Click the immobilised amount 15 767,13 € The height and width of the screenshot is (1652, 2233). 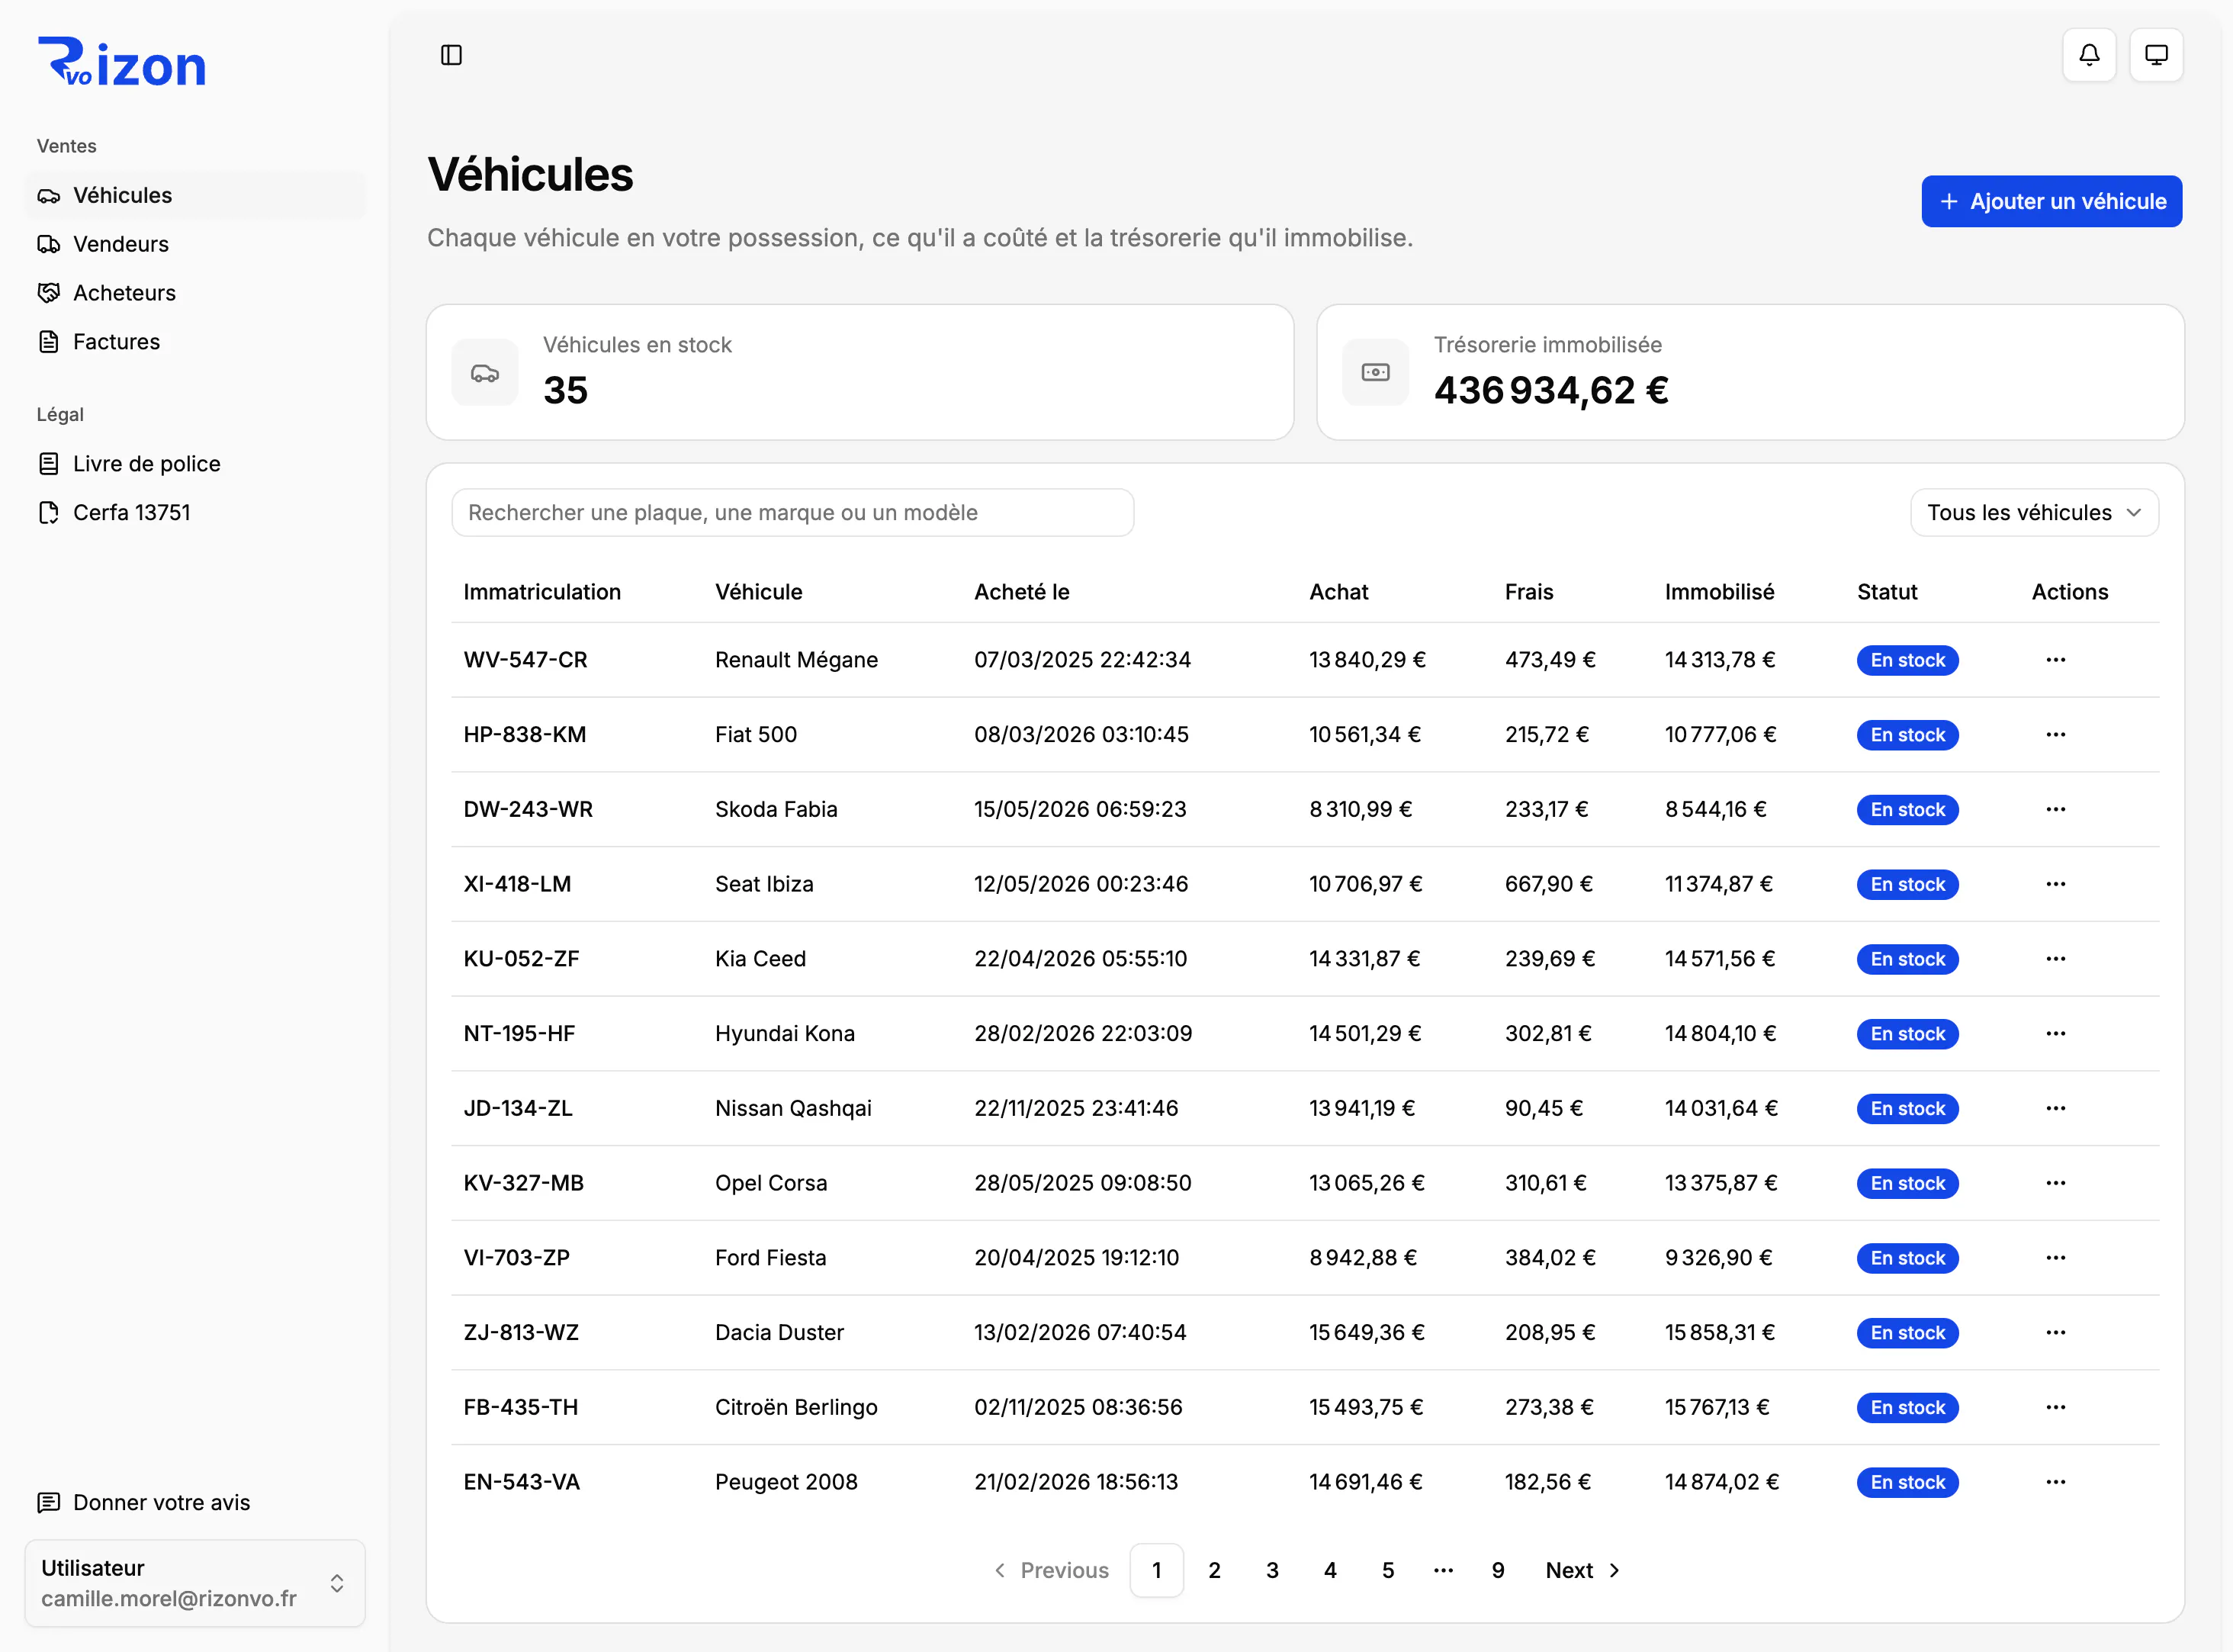coord(1717,1407)
